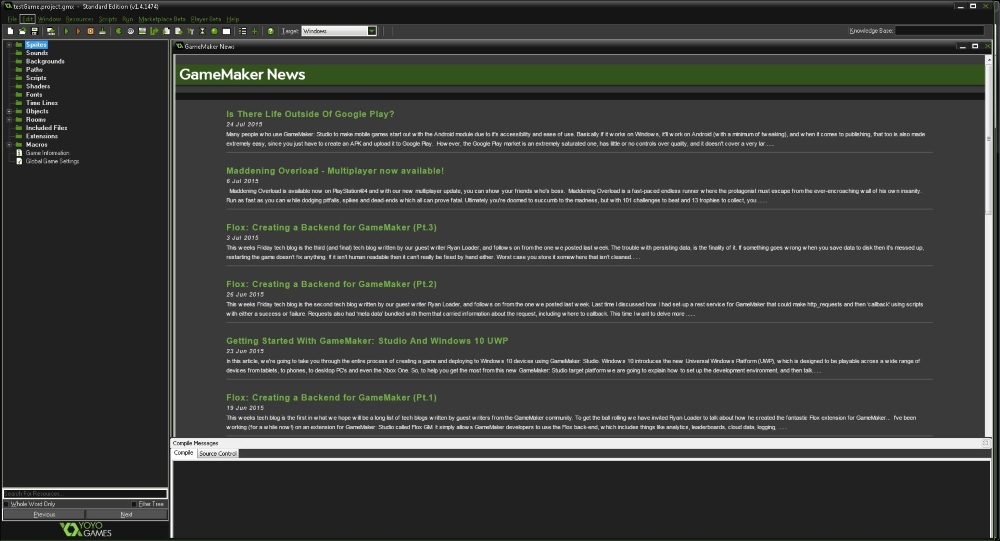Viewport: 1000px width, 541px height.
Task: Select the Shaders folder in resource tree
Action: tap(38, 86)
